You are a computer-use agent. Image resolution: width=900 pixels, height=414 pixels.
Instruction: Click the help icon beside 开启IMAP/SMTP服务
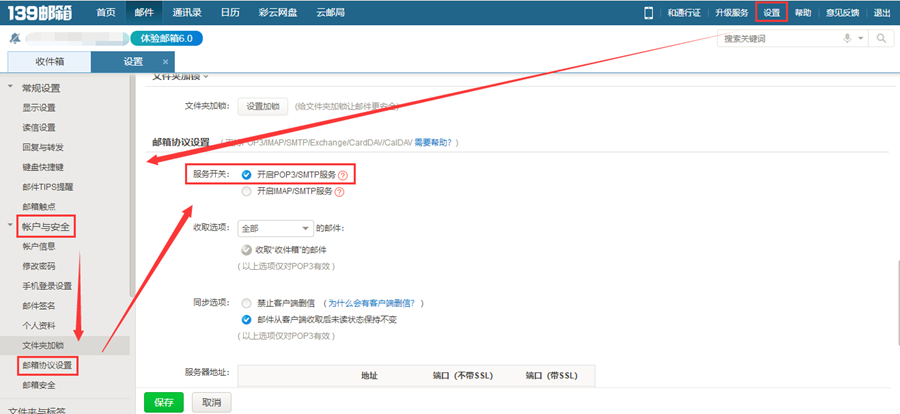coord(339,192)
